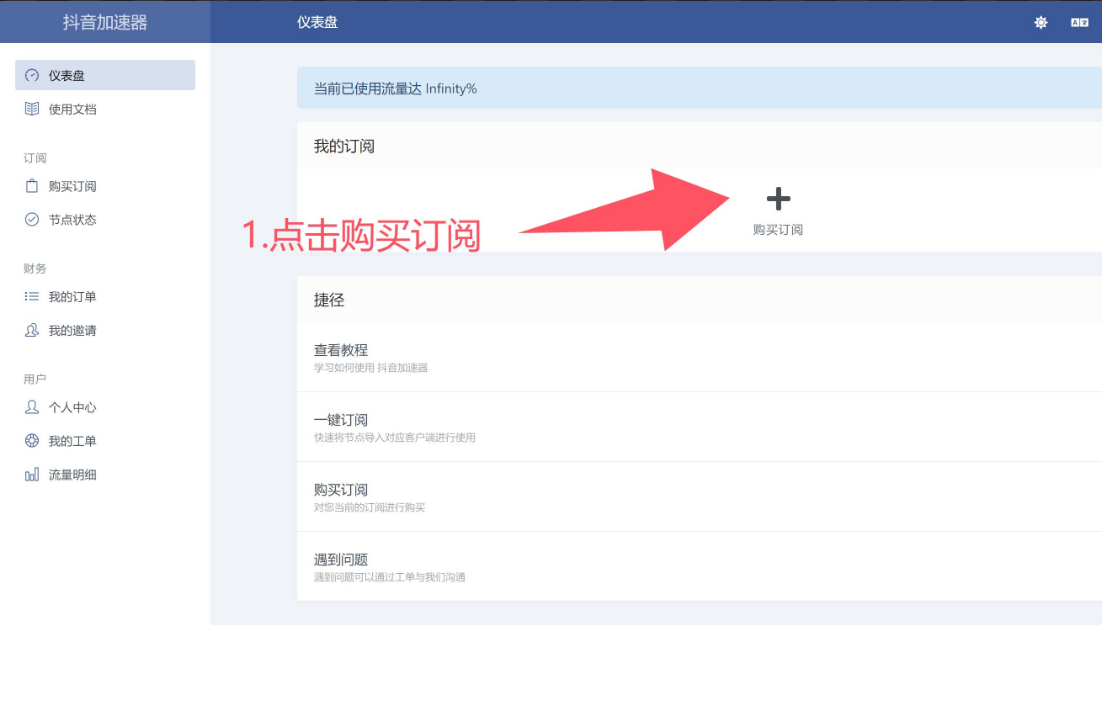Click the person icon beside 我的邀请

(32, 330)
